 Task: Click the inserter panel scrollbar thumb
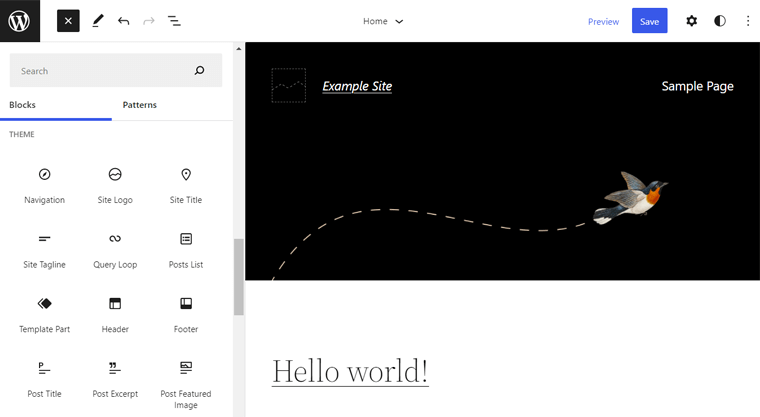tap(238, 277)
